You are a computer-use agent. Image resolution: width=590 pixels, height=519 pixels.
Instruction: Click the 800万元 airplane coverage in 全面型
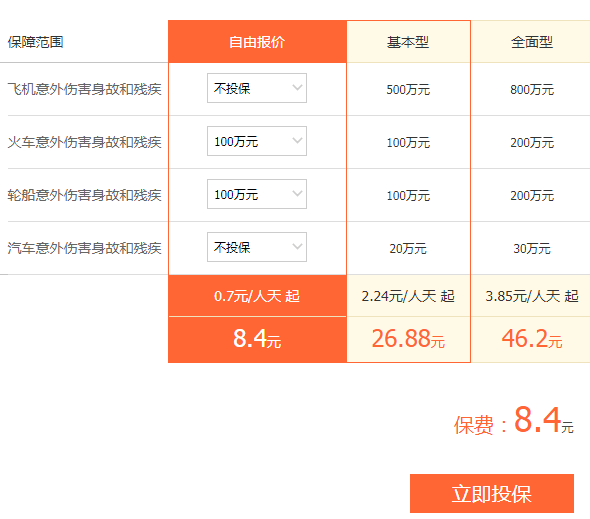532,90
